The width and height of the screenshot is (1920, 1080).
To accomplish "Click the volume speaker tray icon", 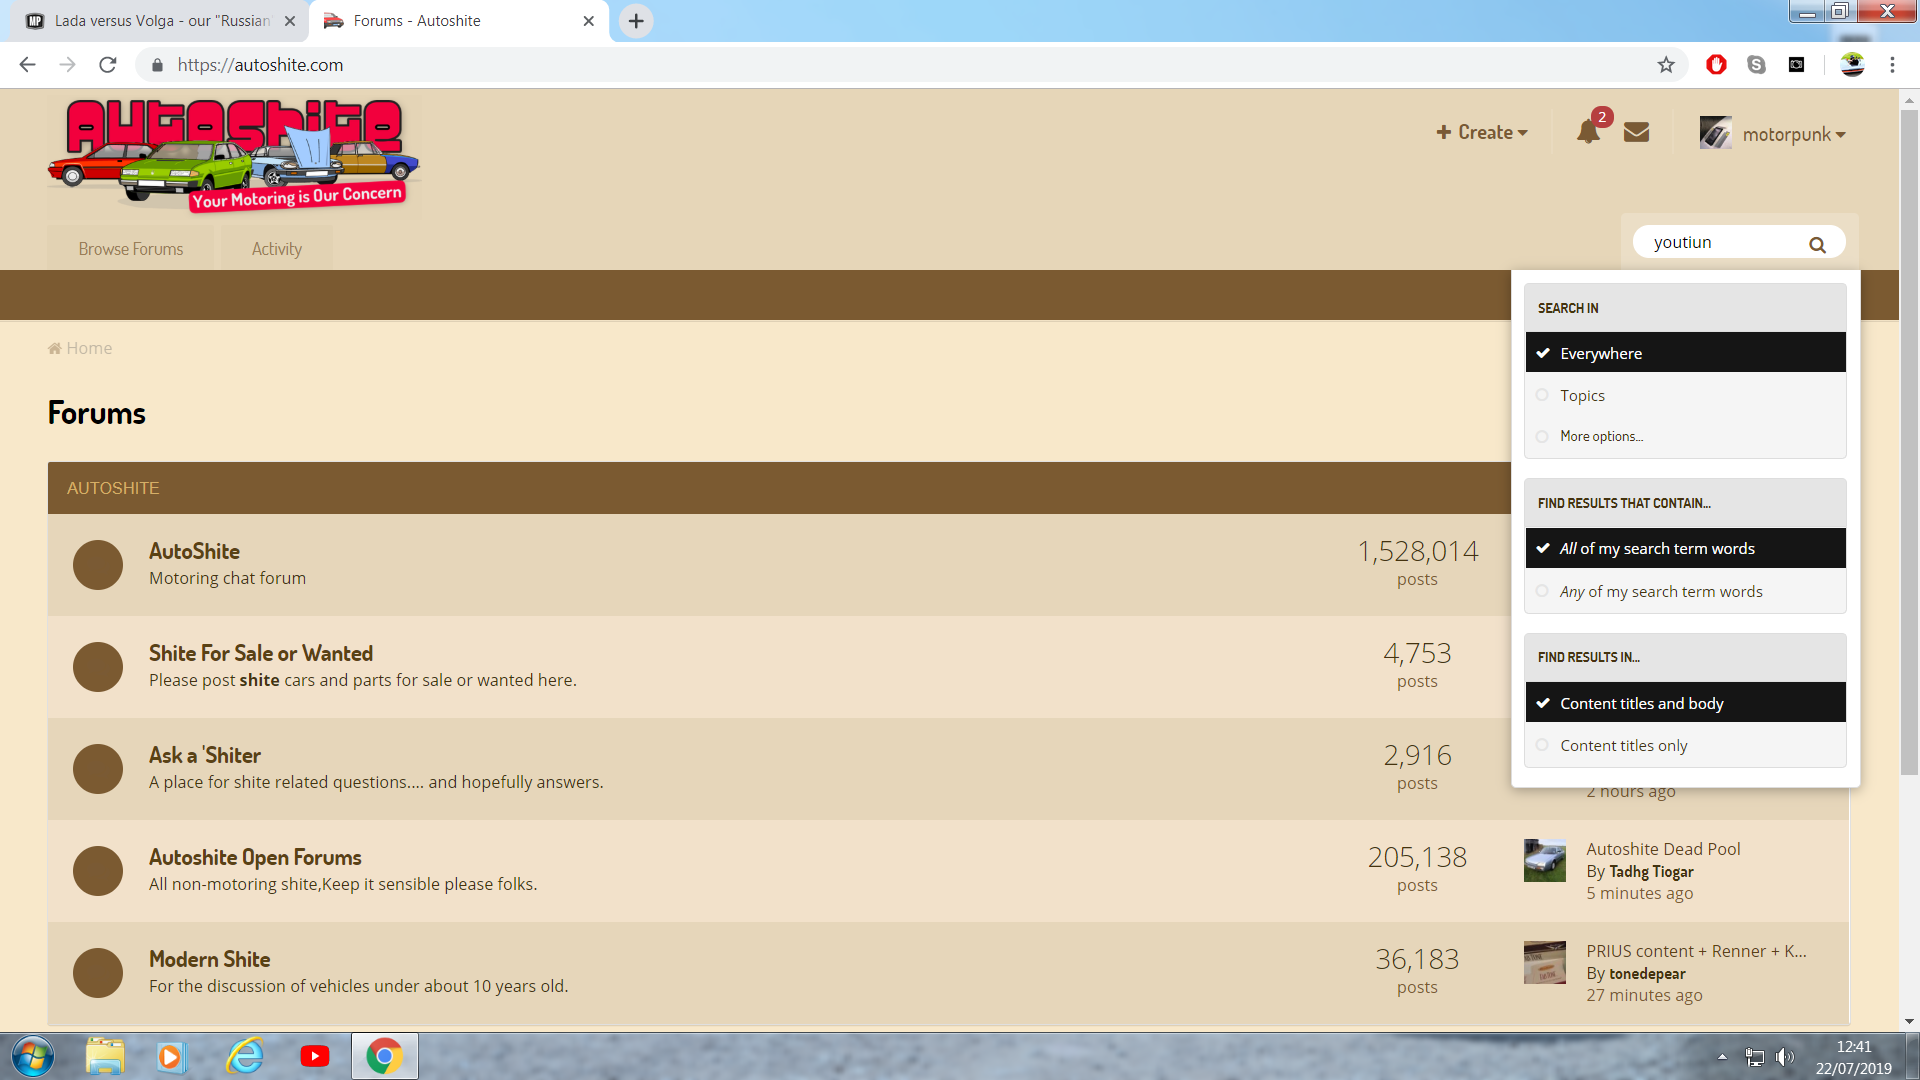I will tap(1784, 1057).
